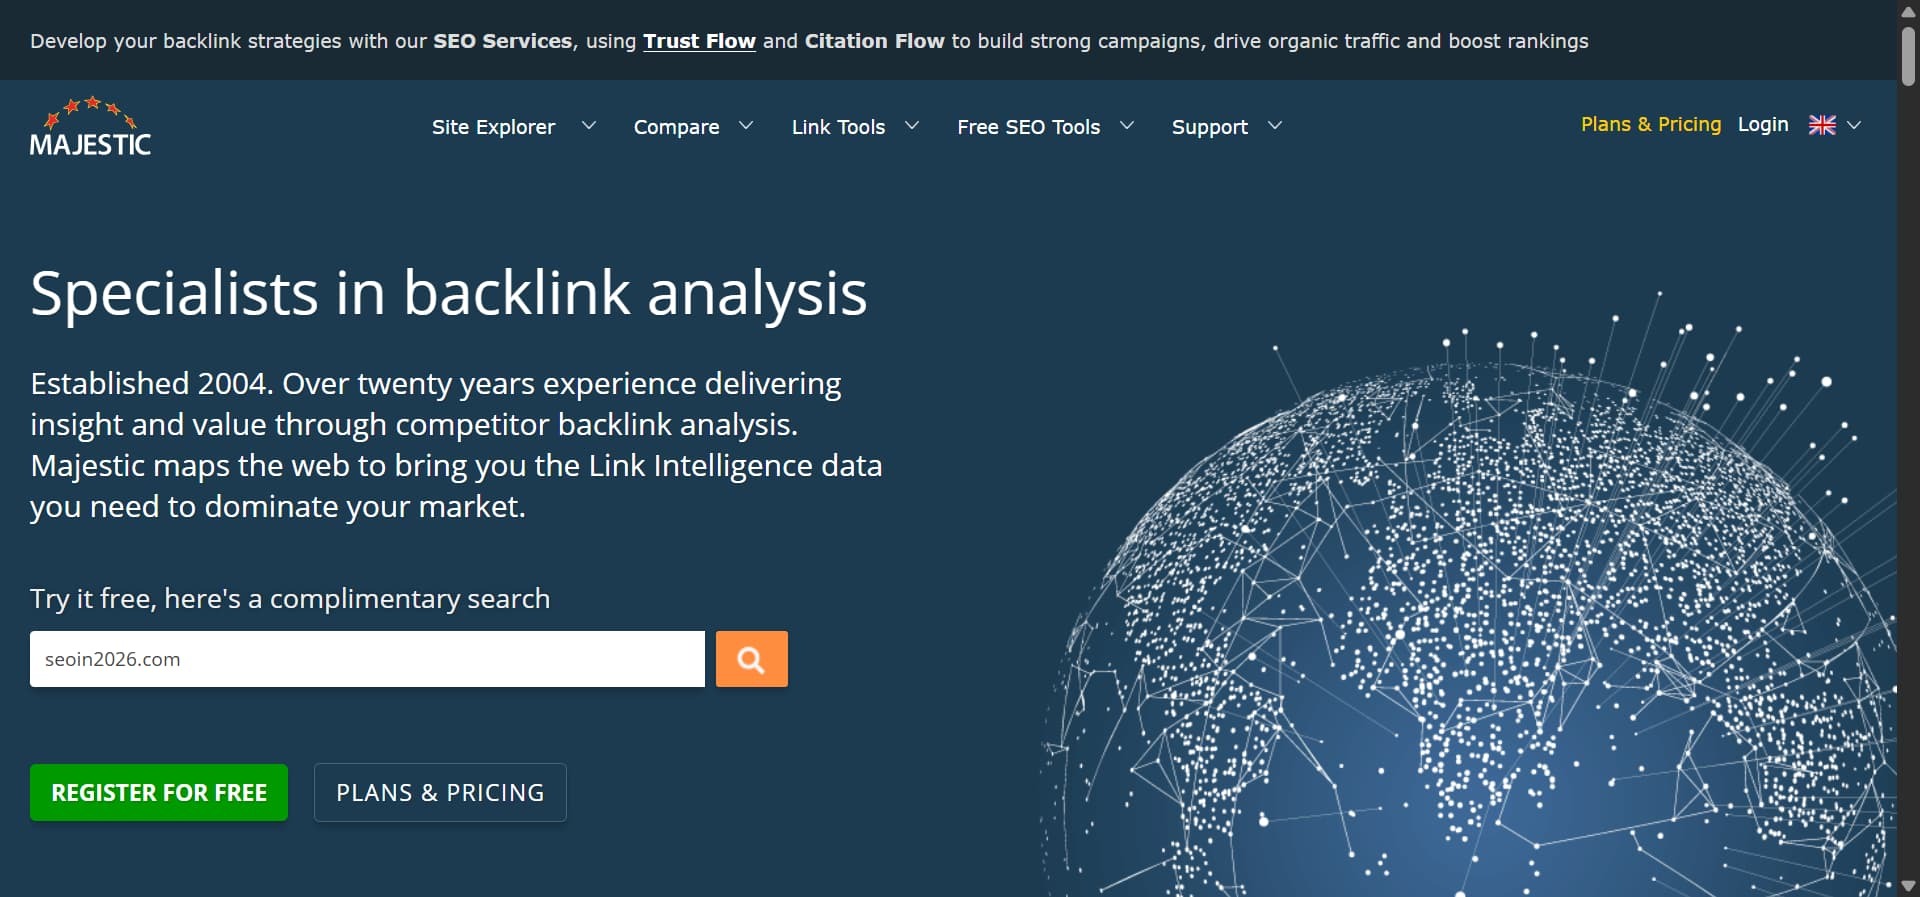Viewport: 1920px width, 897px height.
Task: Click the page vertical scrollbar thumb
Action: pos(1908,55)
